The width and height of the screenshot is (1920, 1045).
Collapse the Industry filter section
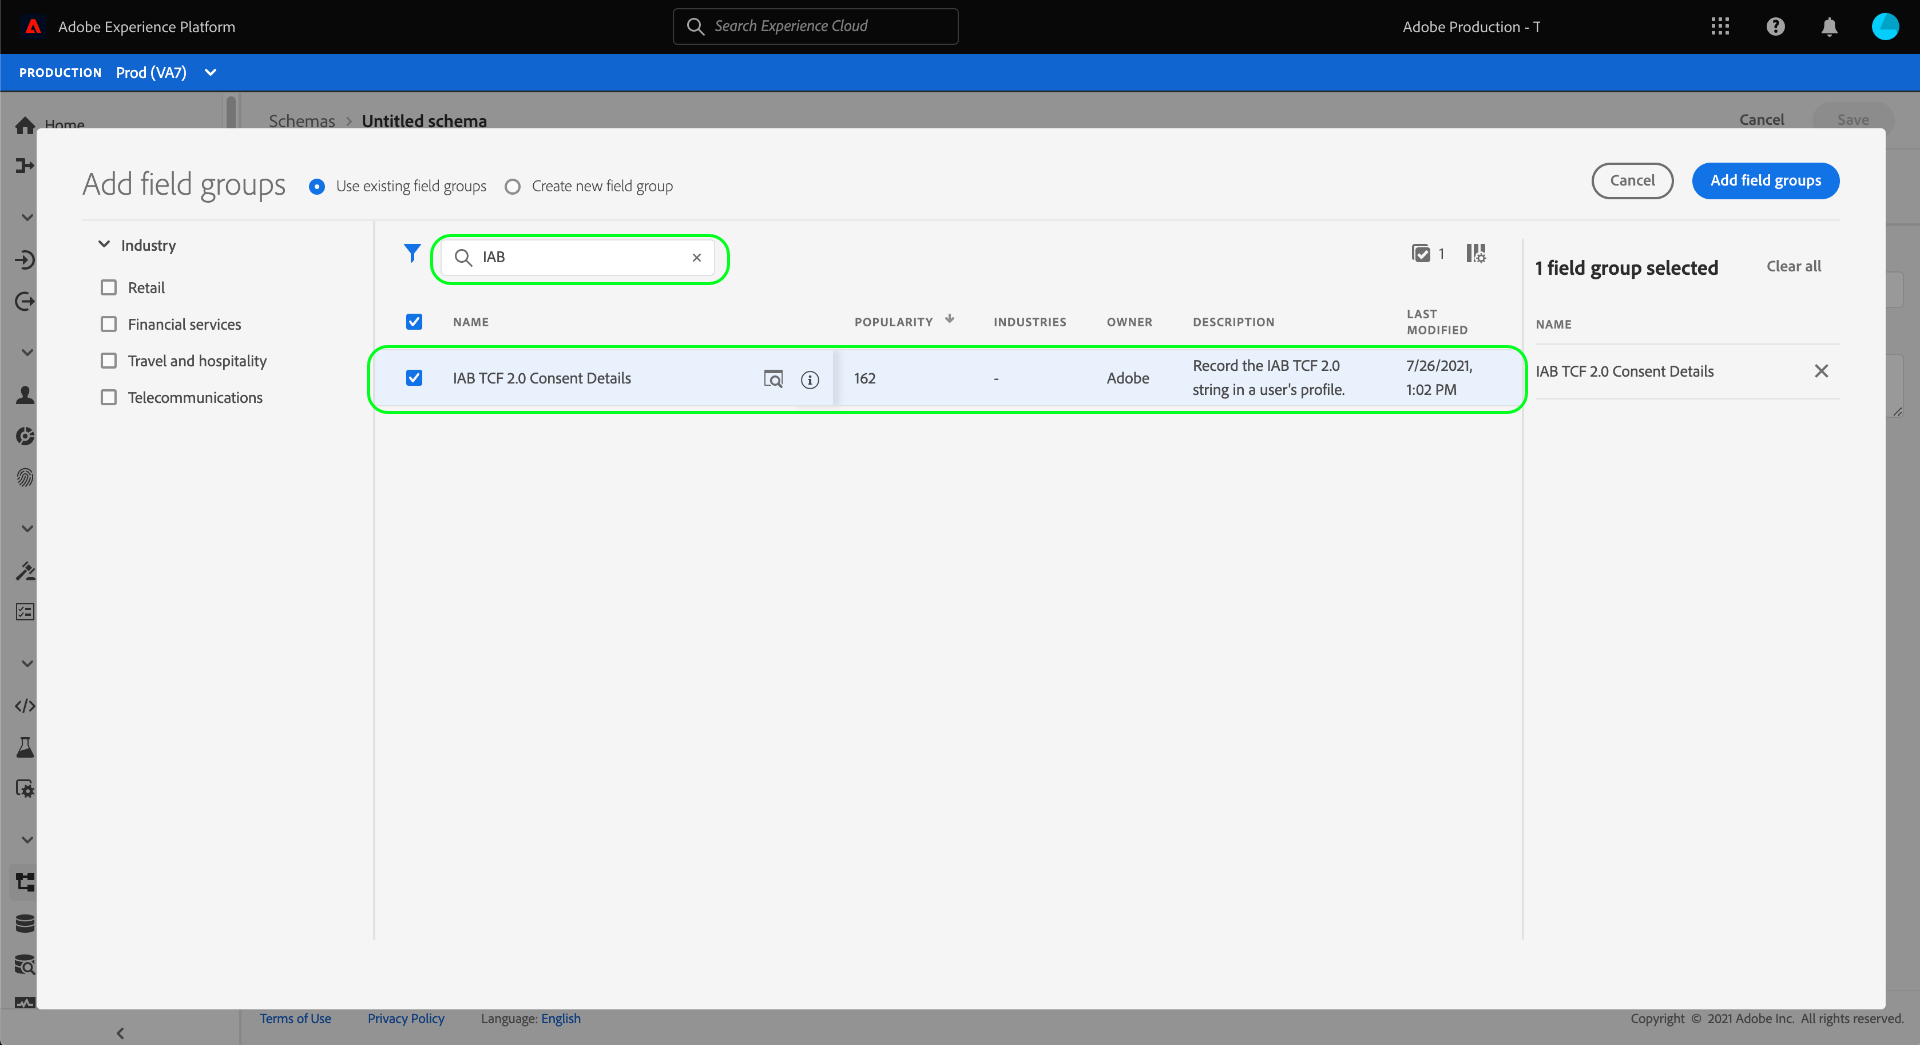pyautogui.click(x=104, y=244)
